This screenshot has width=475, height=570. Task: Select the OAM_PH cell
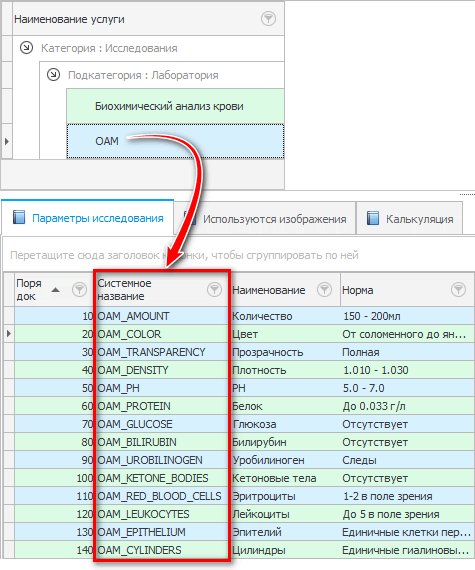tap(162, 388)
